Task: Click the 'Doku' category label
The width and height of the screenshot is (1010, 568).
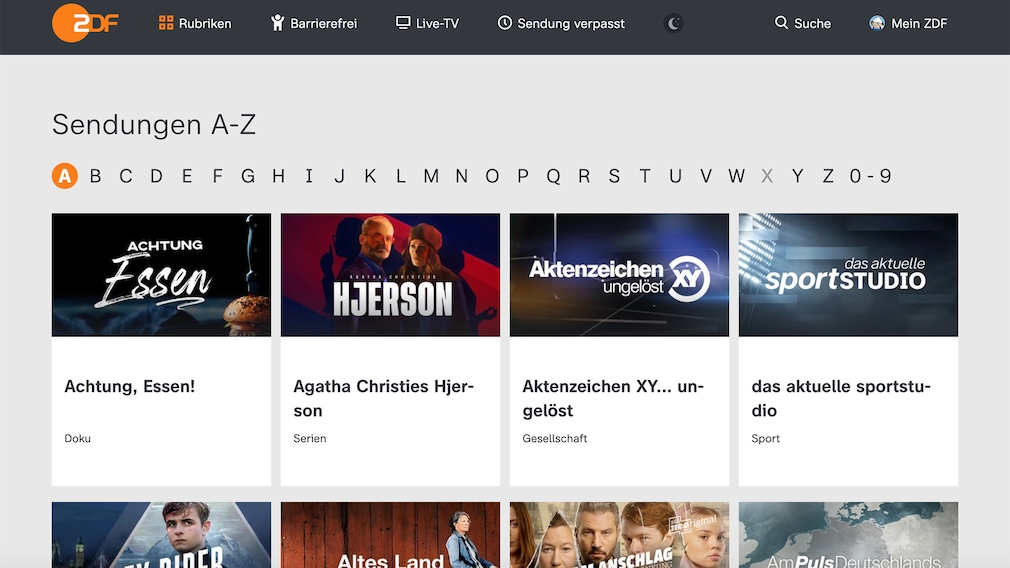Action: click(x=77, y=439)
